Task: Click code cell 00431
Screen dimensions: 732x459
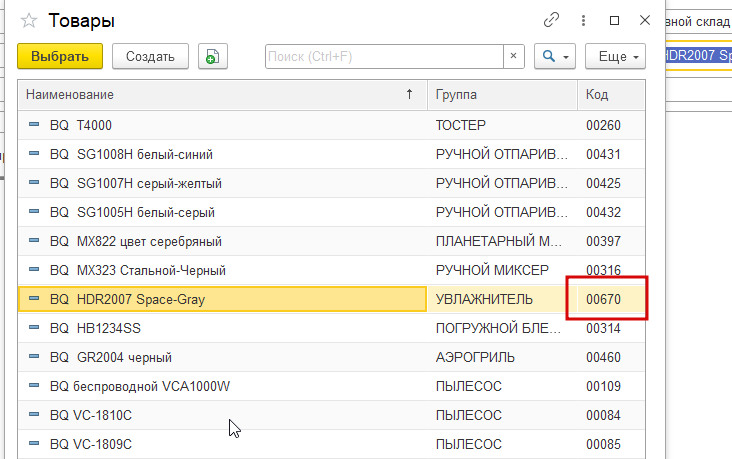Action: click(612, 154)
